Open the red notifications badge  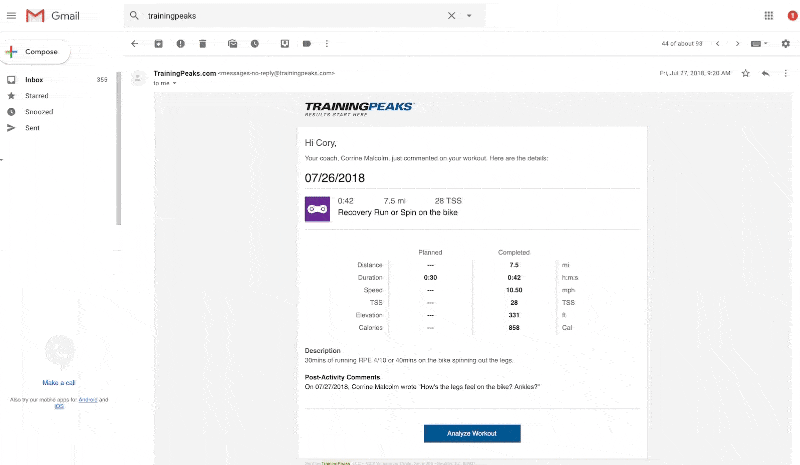click(x=793, y=16)
